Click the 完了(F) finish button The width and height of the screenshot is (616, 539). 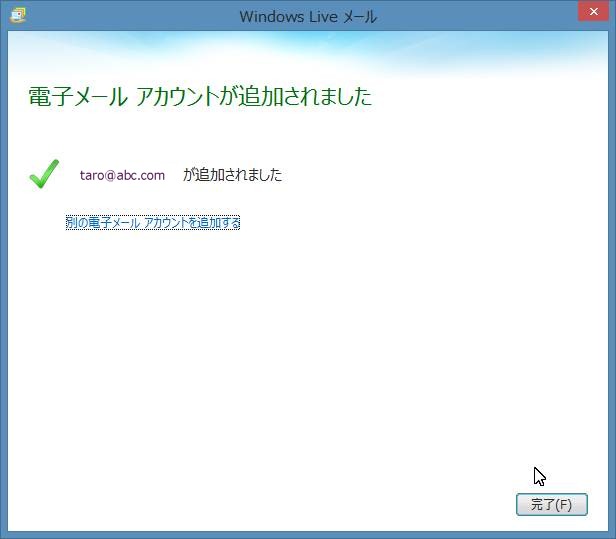pos(552,504)
